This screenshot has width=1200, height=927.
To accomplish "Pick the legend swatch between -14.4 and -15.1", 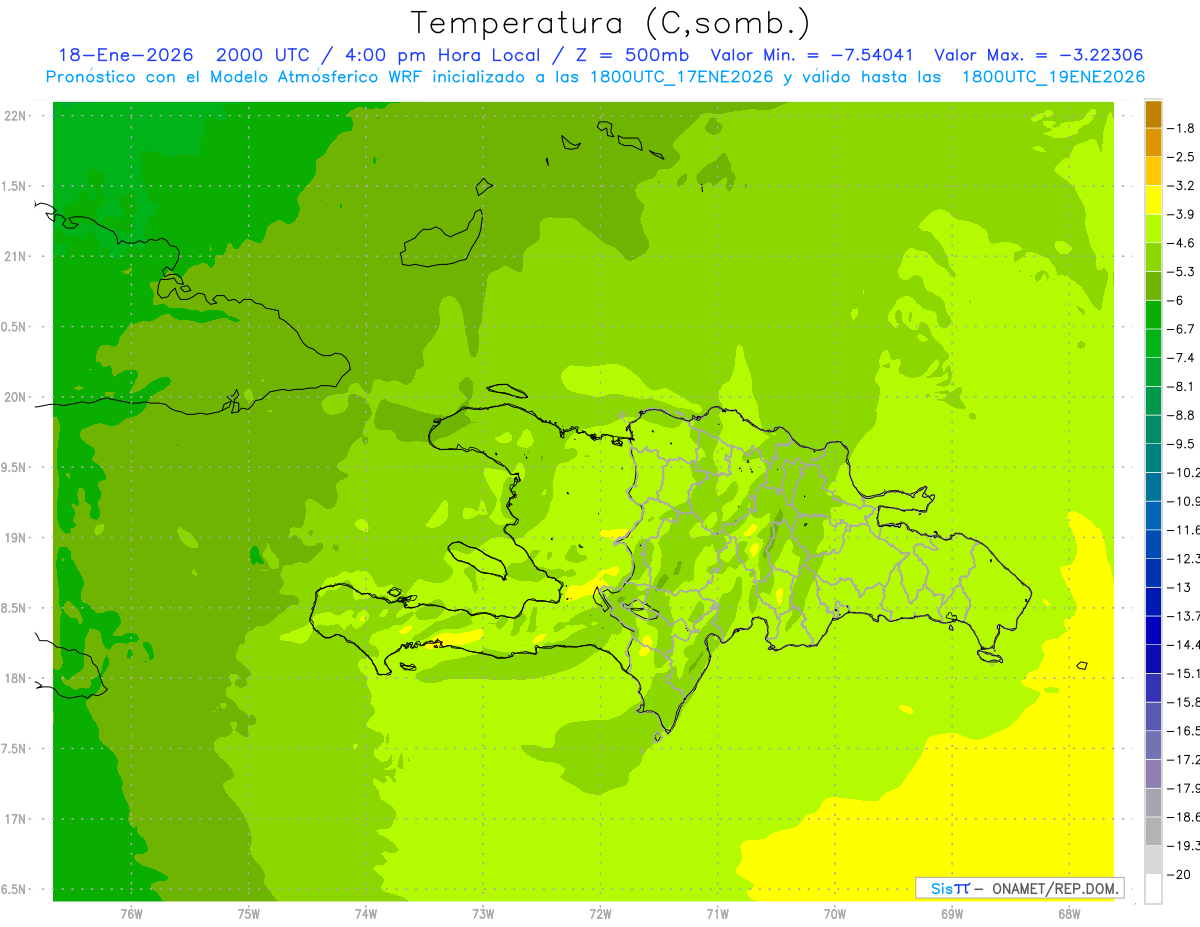I will [x=1153, y=659].
